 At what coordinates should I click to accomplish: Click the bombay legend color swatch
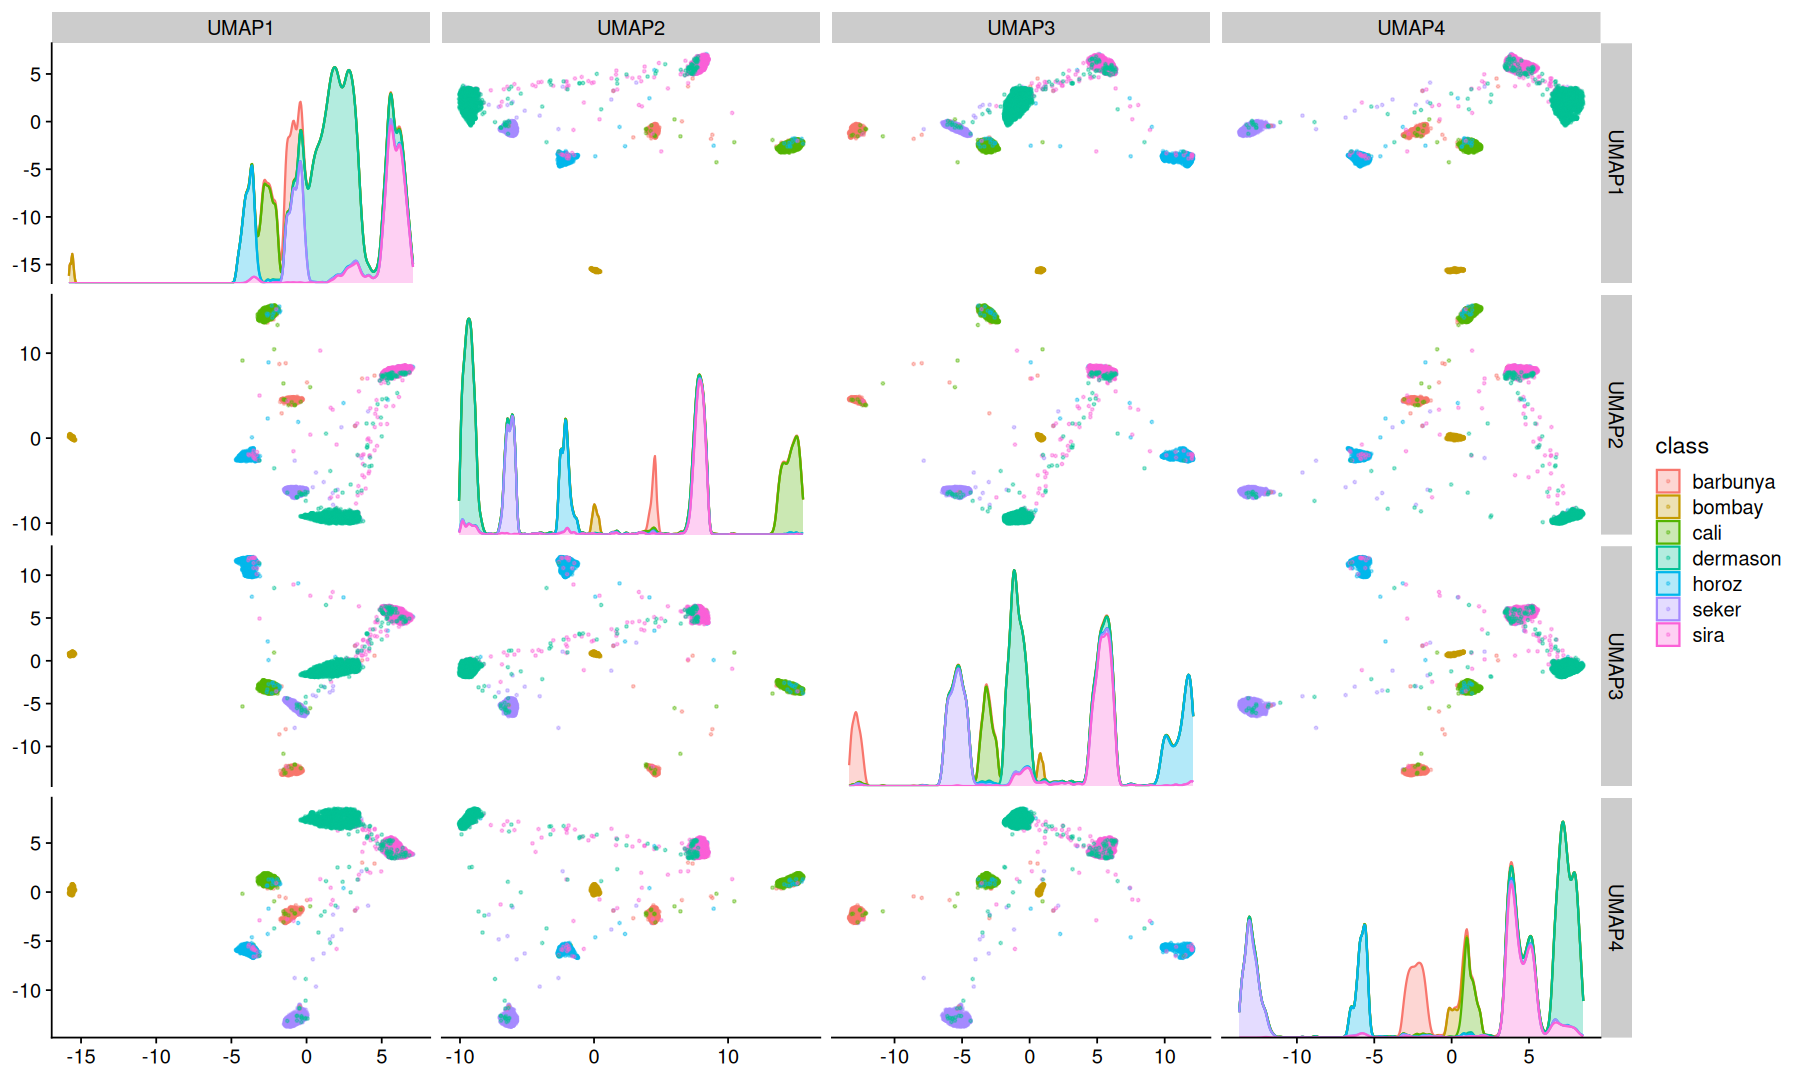pos(1667,507)
